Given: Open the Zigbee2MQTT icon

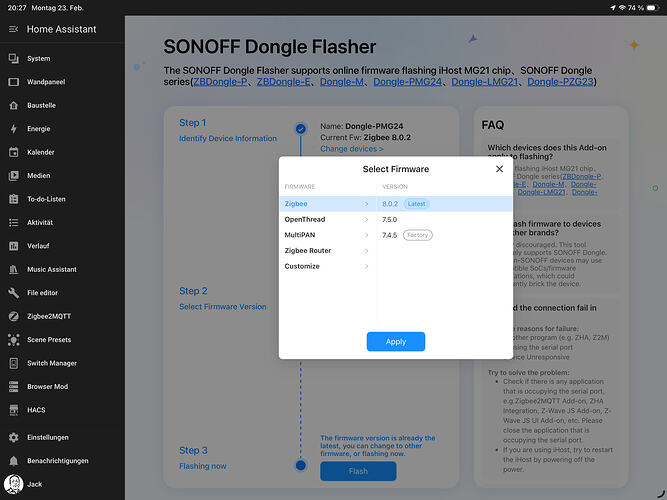Looking at the screenshot, I should click(14, 316).
